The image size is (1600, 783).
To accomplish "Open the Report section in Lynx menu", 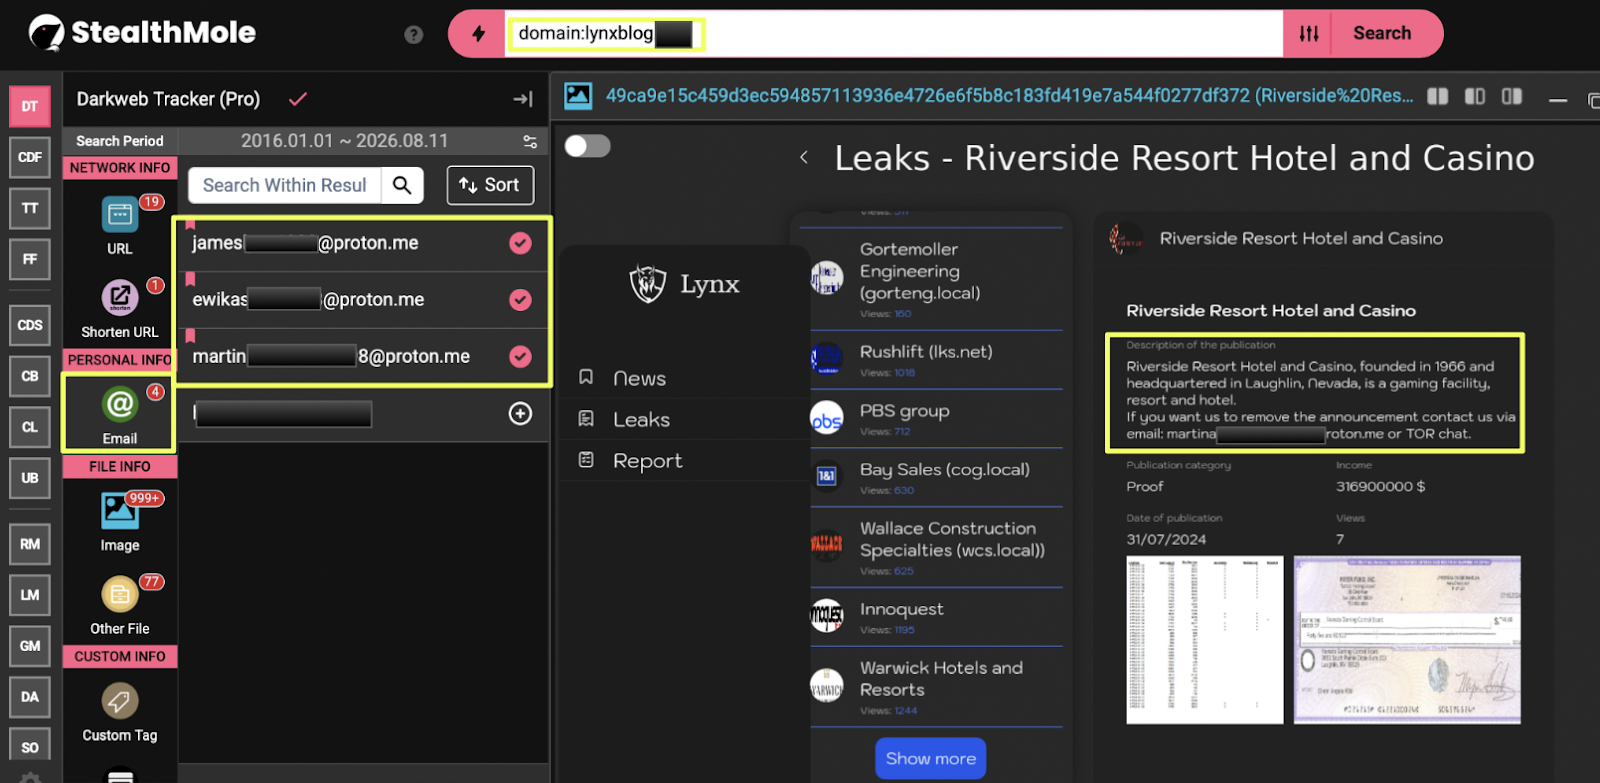I will coord(647,461).
